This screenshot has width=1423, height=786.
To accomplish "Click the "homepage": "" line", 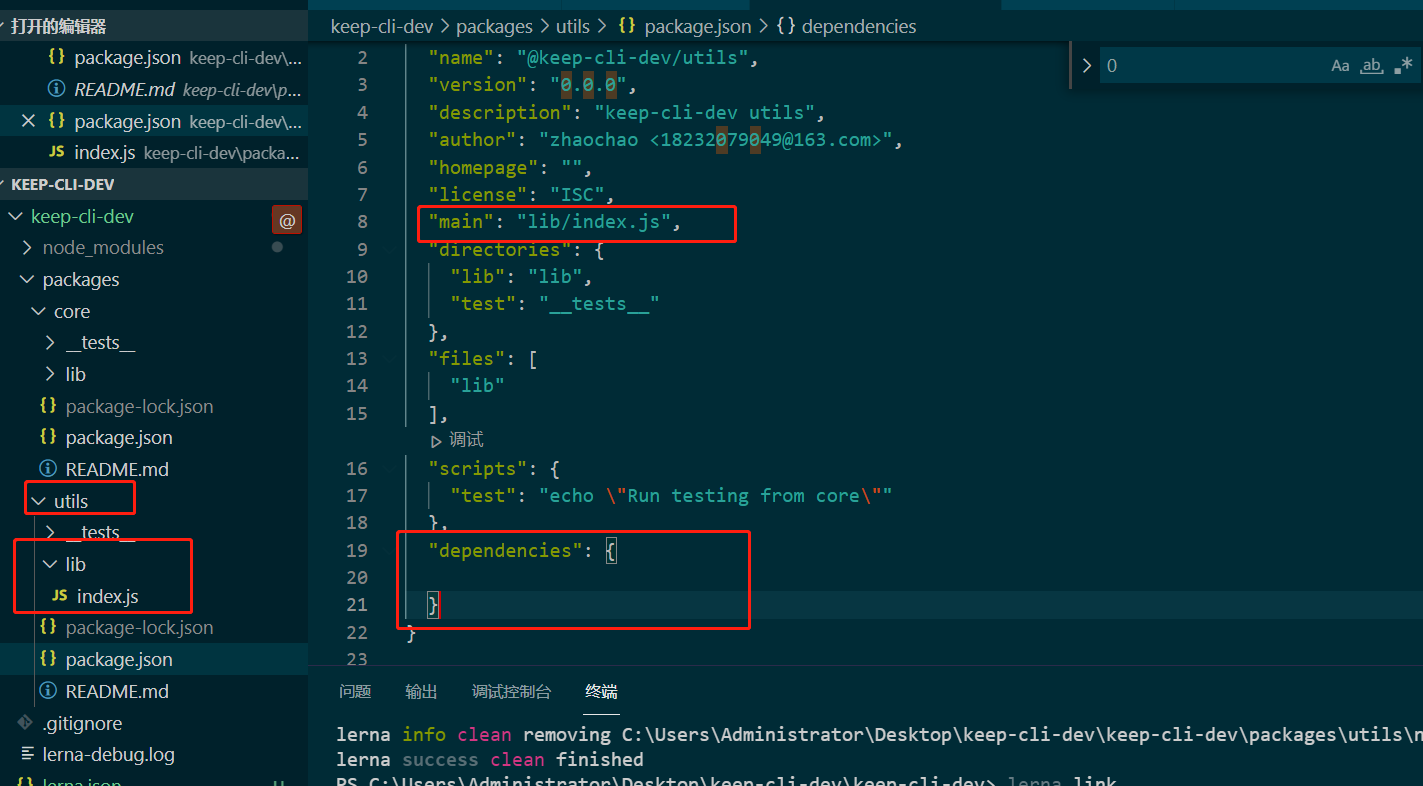I will 510,167.
